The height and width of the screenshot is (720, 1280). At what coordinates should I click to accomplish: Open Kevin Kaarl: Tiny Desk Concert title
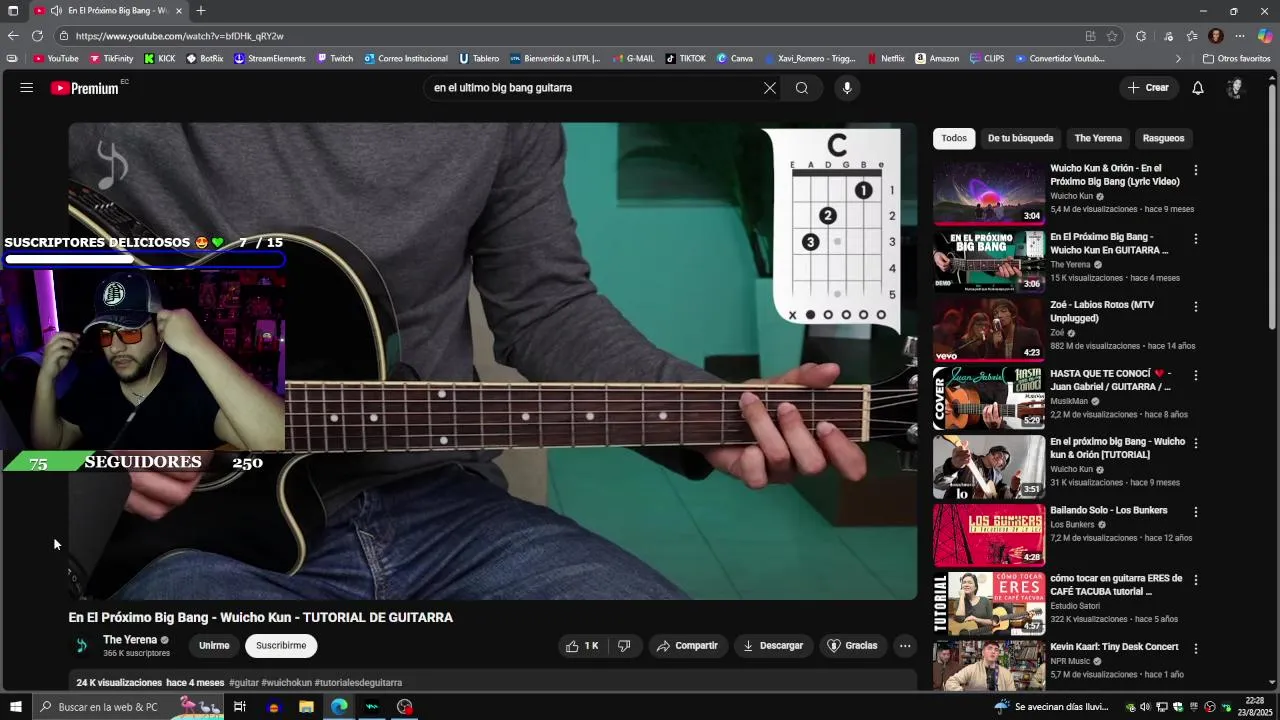(1114, 647)
